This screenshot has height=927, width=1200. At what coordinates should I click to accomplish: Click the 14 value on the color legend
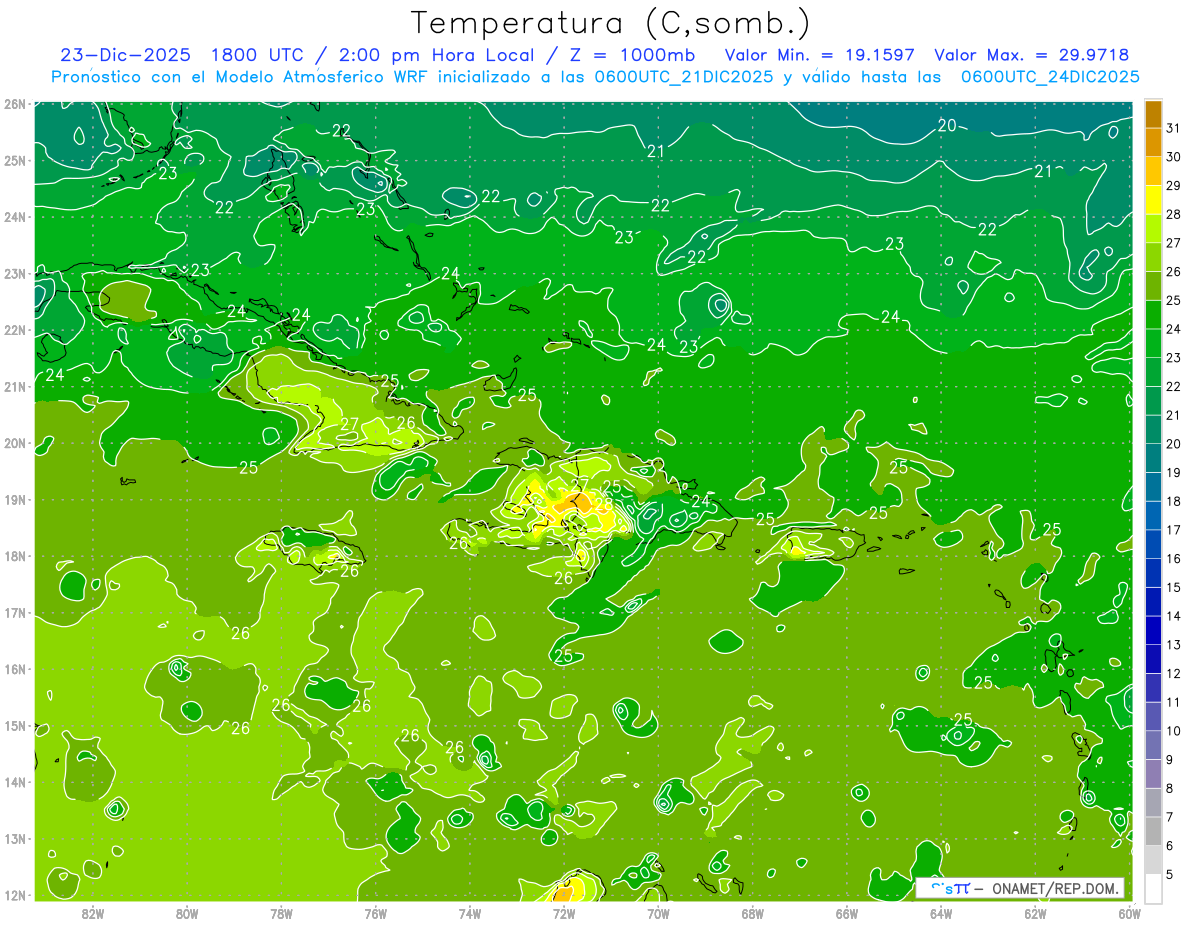(1174, 616)
